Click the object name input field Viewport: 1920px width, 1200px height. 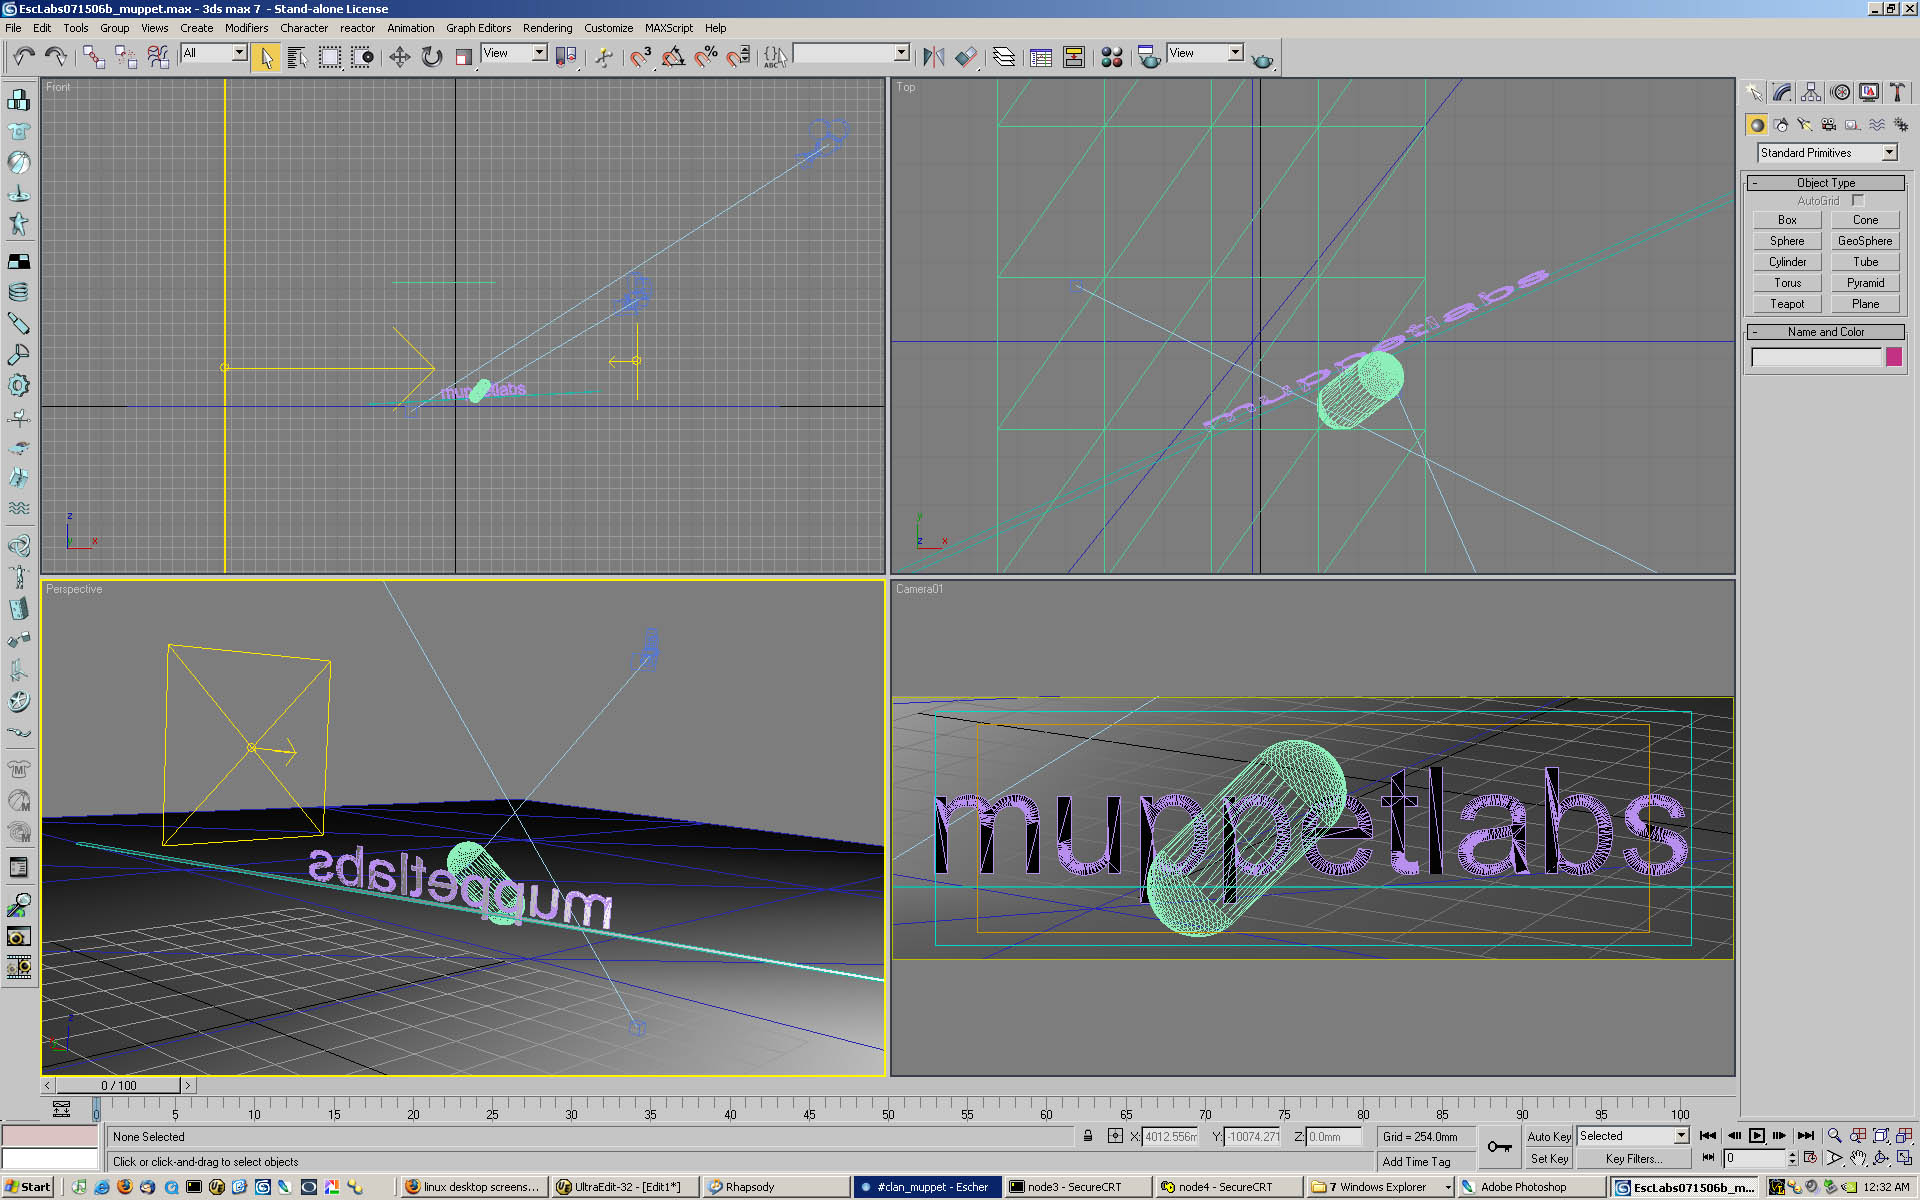(x=1816, y=357)
